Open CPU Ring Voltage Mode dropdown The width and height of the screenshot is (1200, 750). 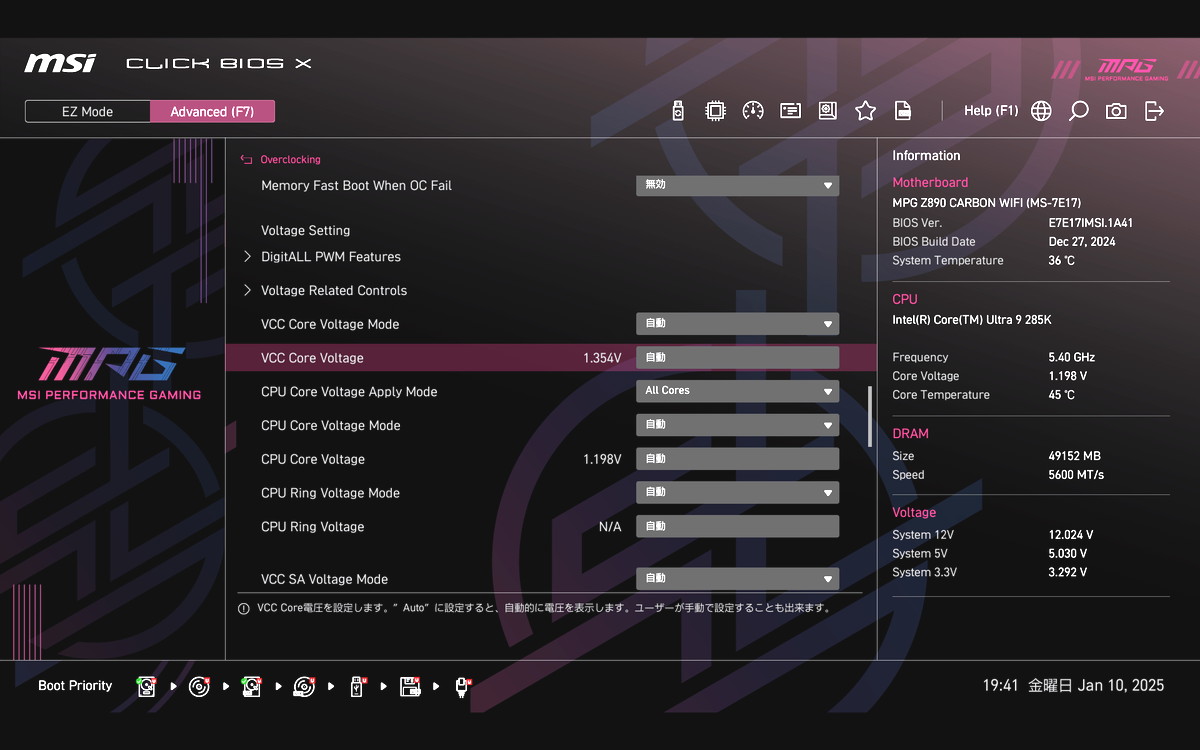(737, 492)
